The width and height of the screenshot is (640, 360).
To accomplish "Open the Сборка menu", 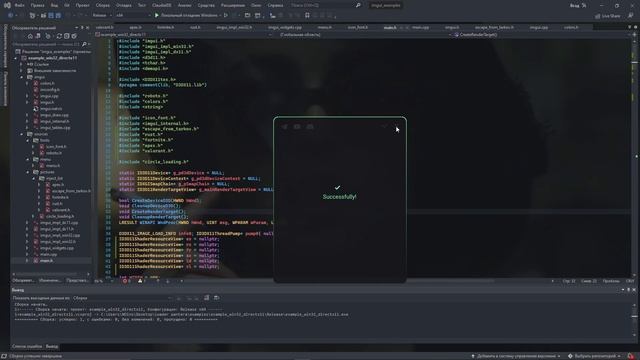I will [x=102, y=5].
